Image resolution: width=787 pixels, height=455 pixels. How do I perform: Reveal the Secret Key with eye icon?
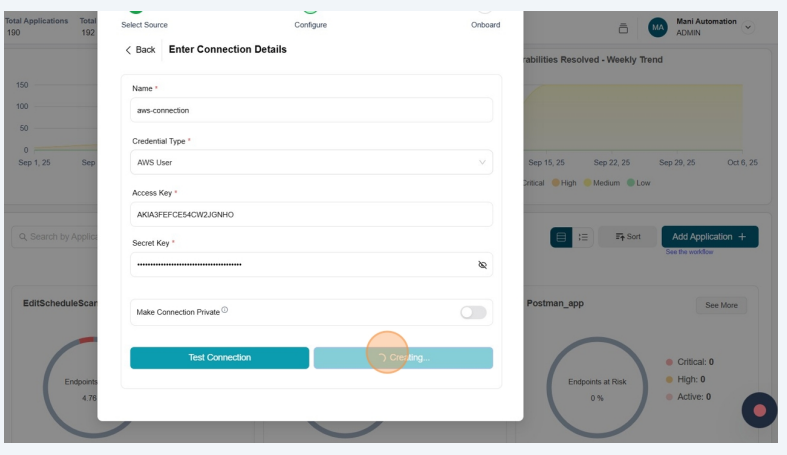(482, 265)
